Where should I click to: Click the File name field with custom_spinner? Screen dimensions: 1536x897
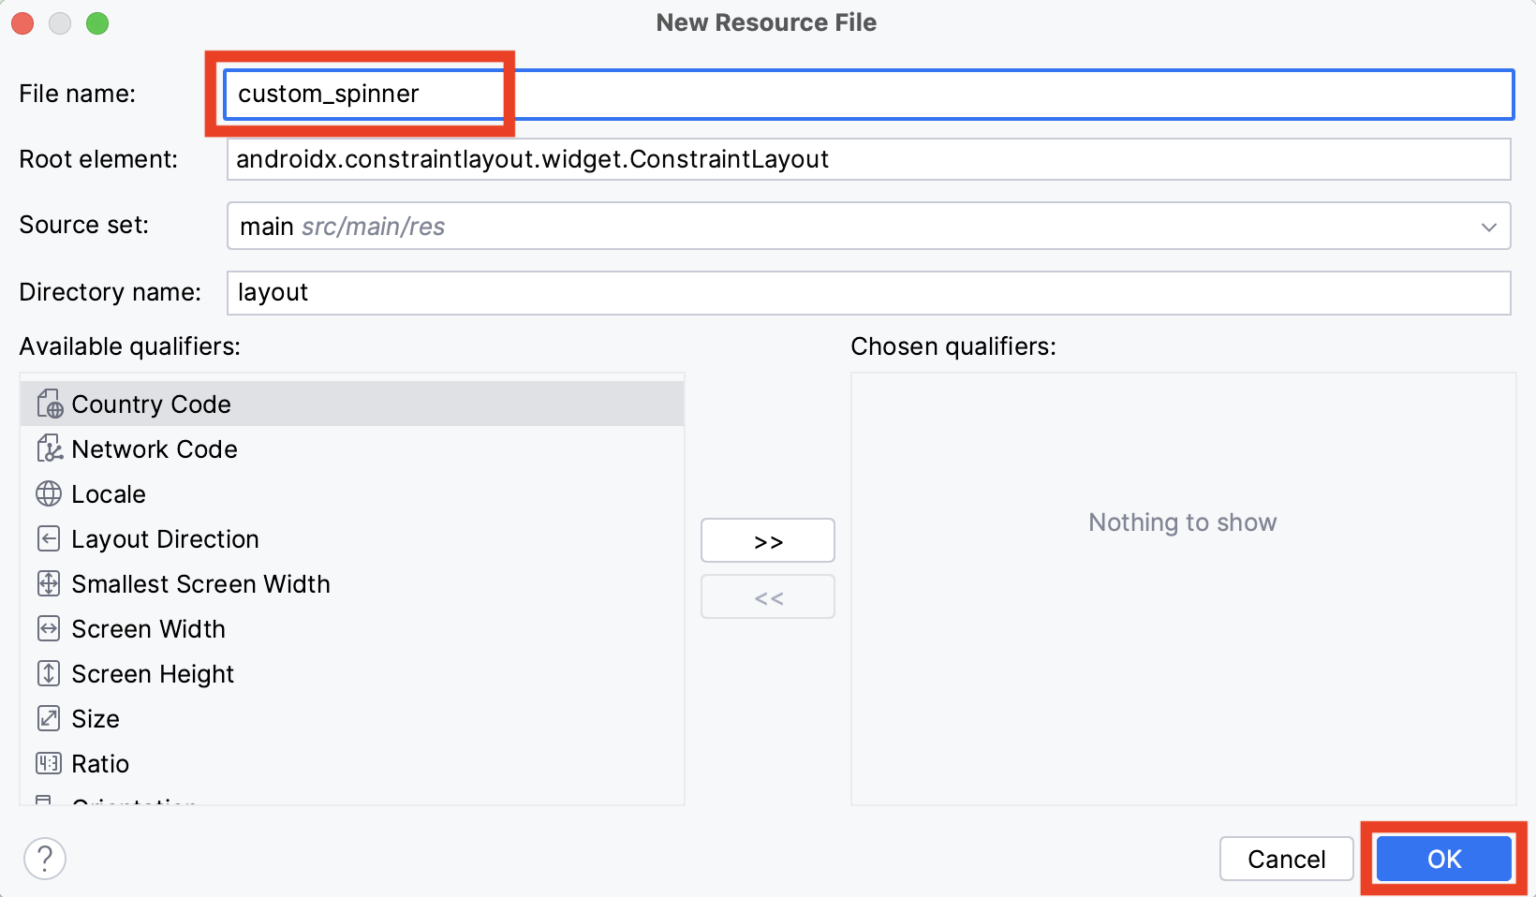pos(868,94)
